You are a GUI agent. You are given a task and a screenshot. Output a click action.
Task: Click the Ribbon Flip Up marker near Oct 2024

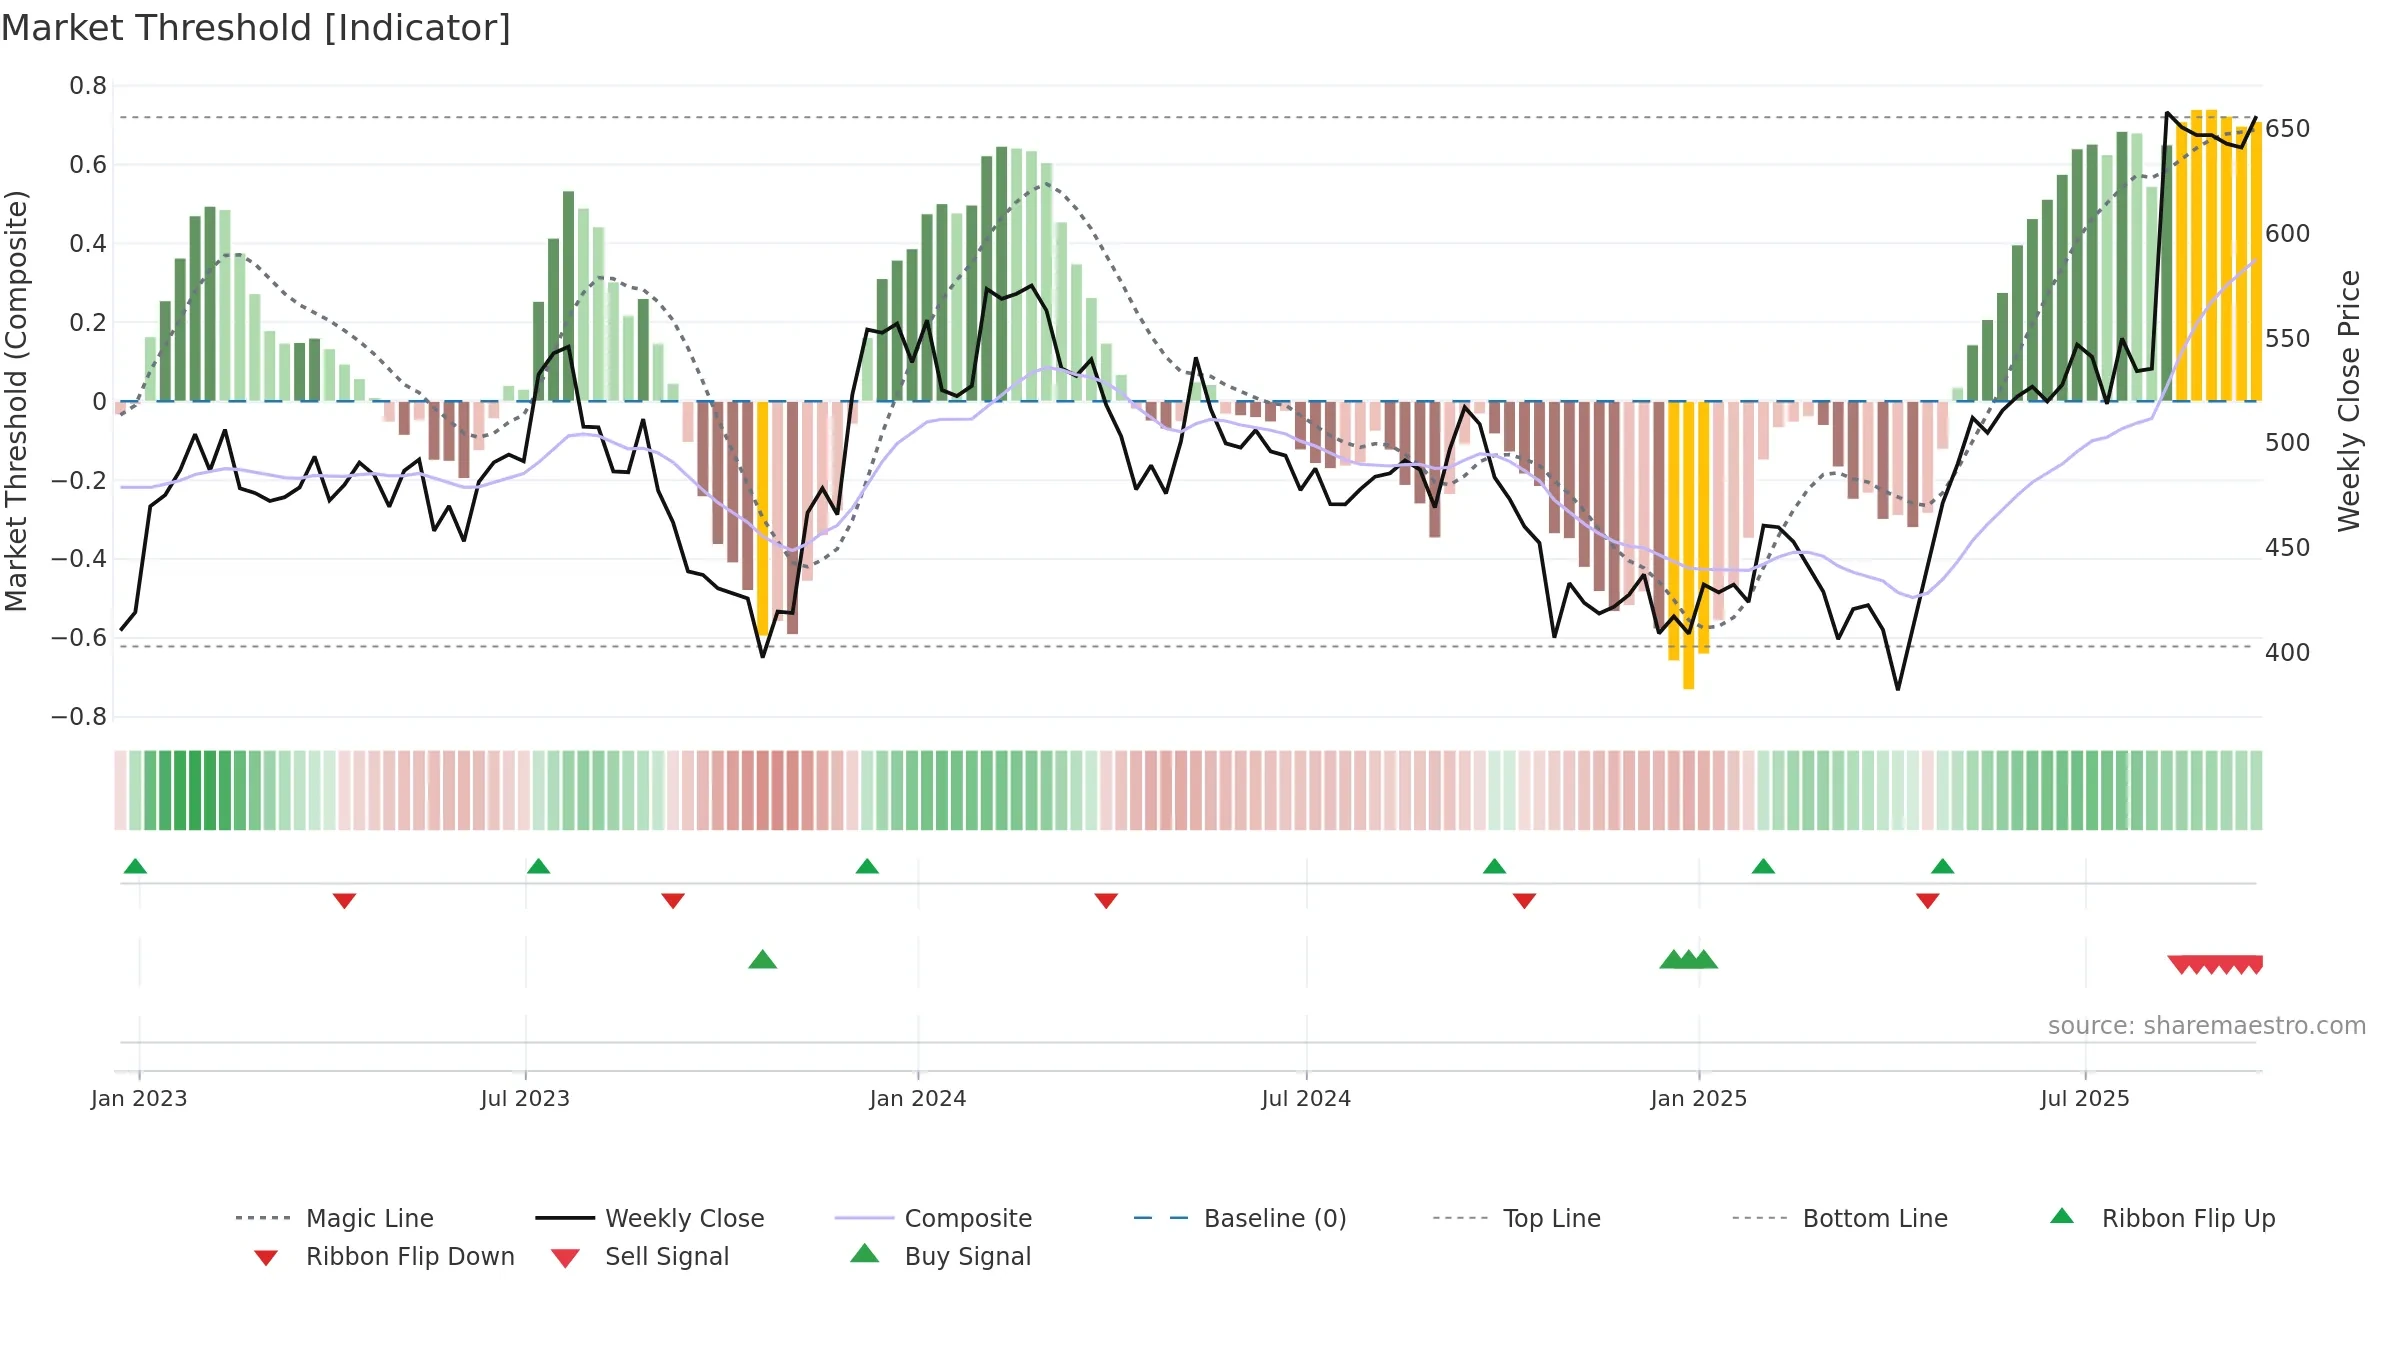click(1494, 866)
